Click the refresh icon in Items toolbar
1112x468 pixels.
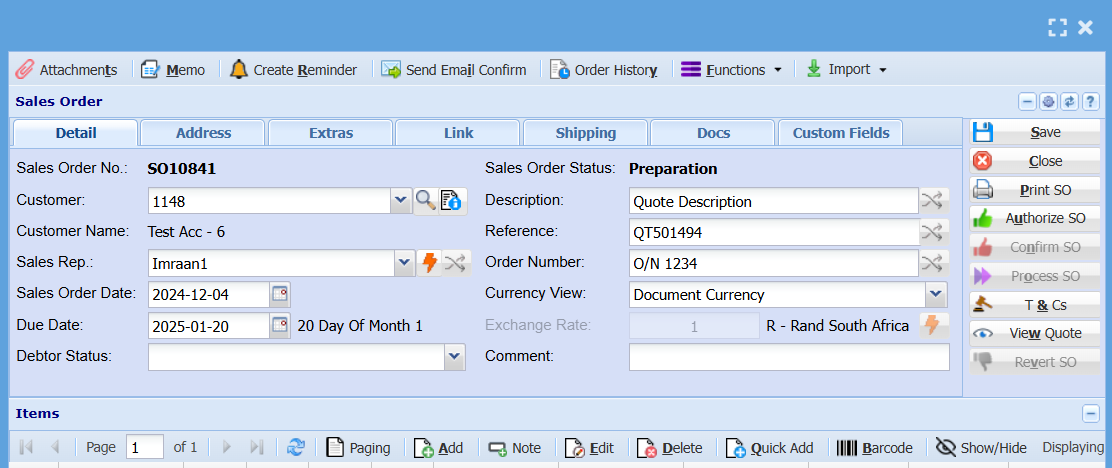click(296, 448)
